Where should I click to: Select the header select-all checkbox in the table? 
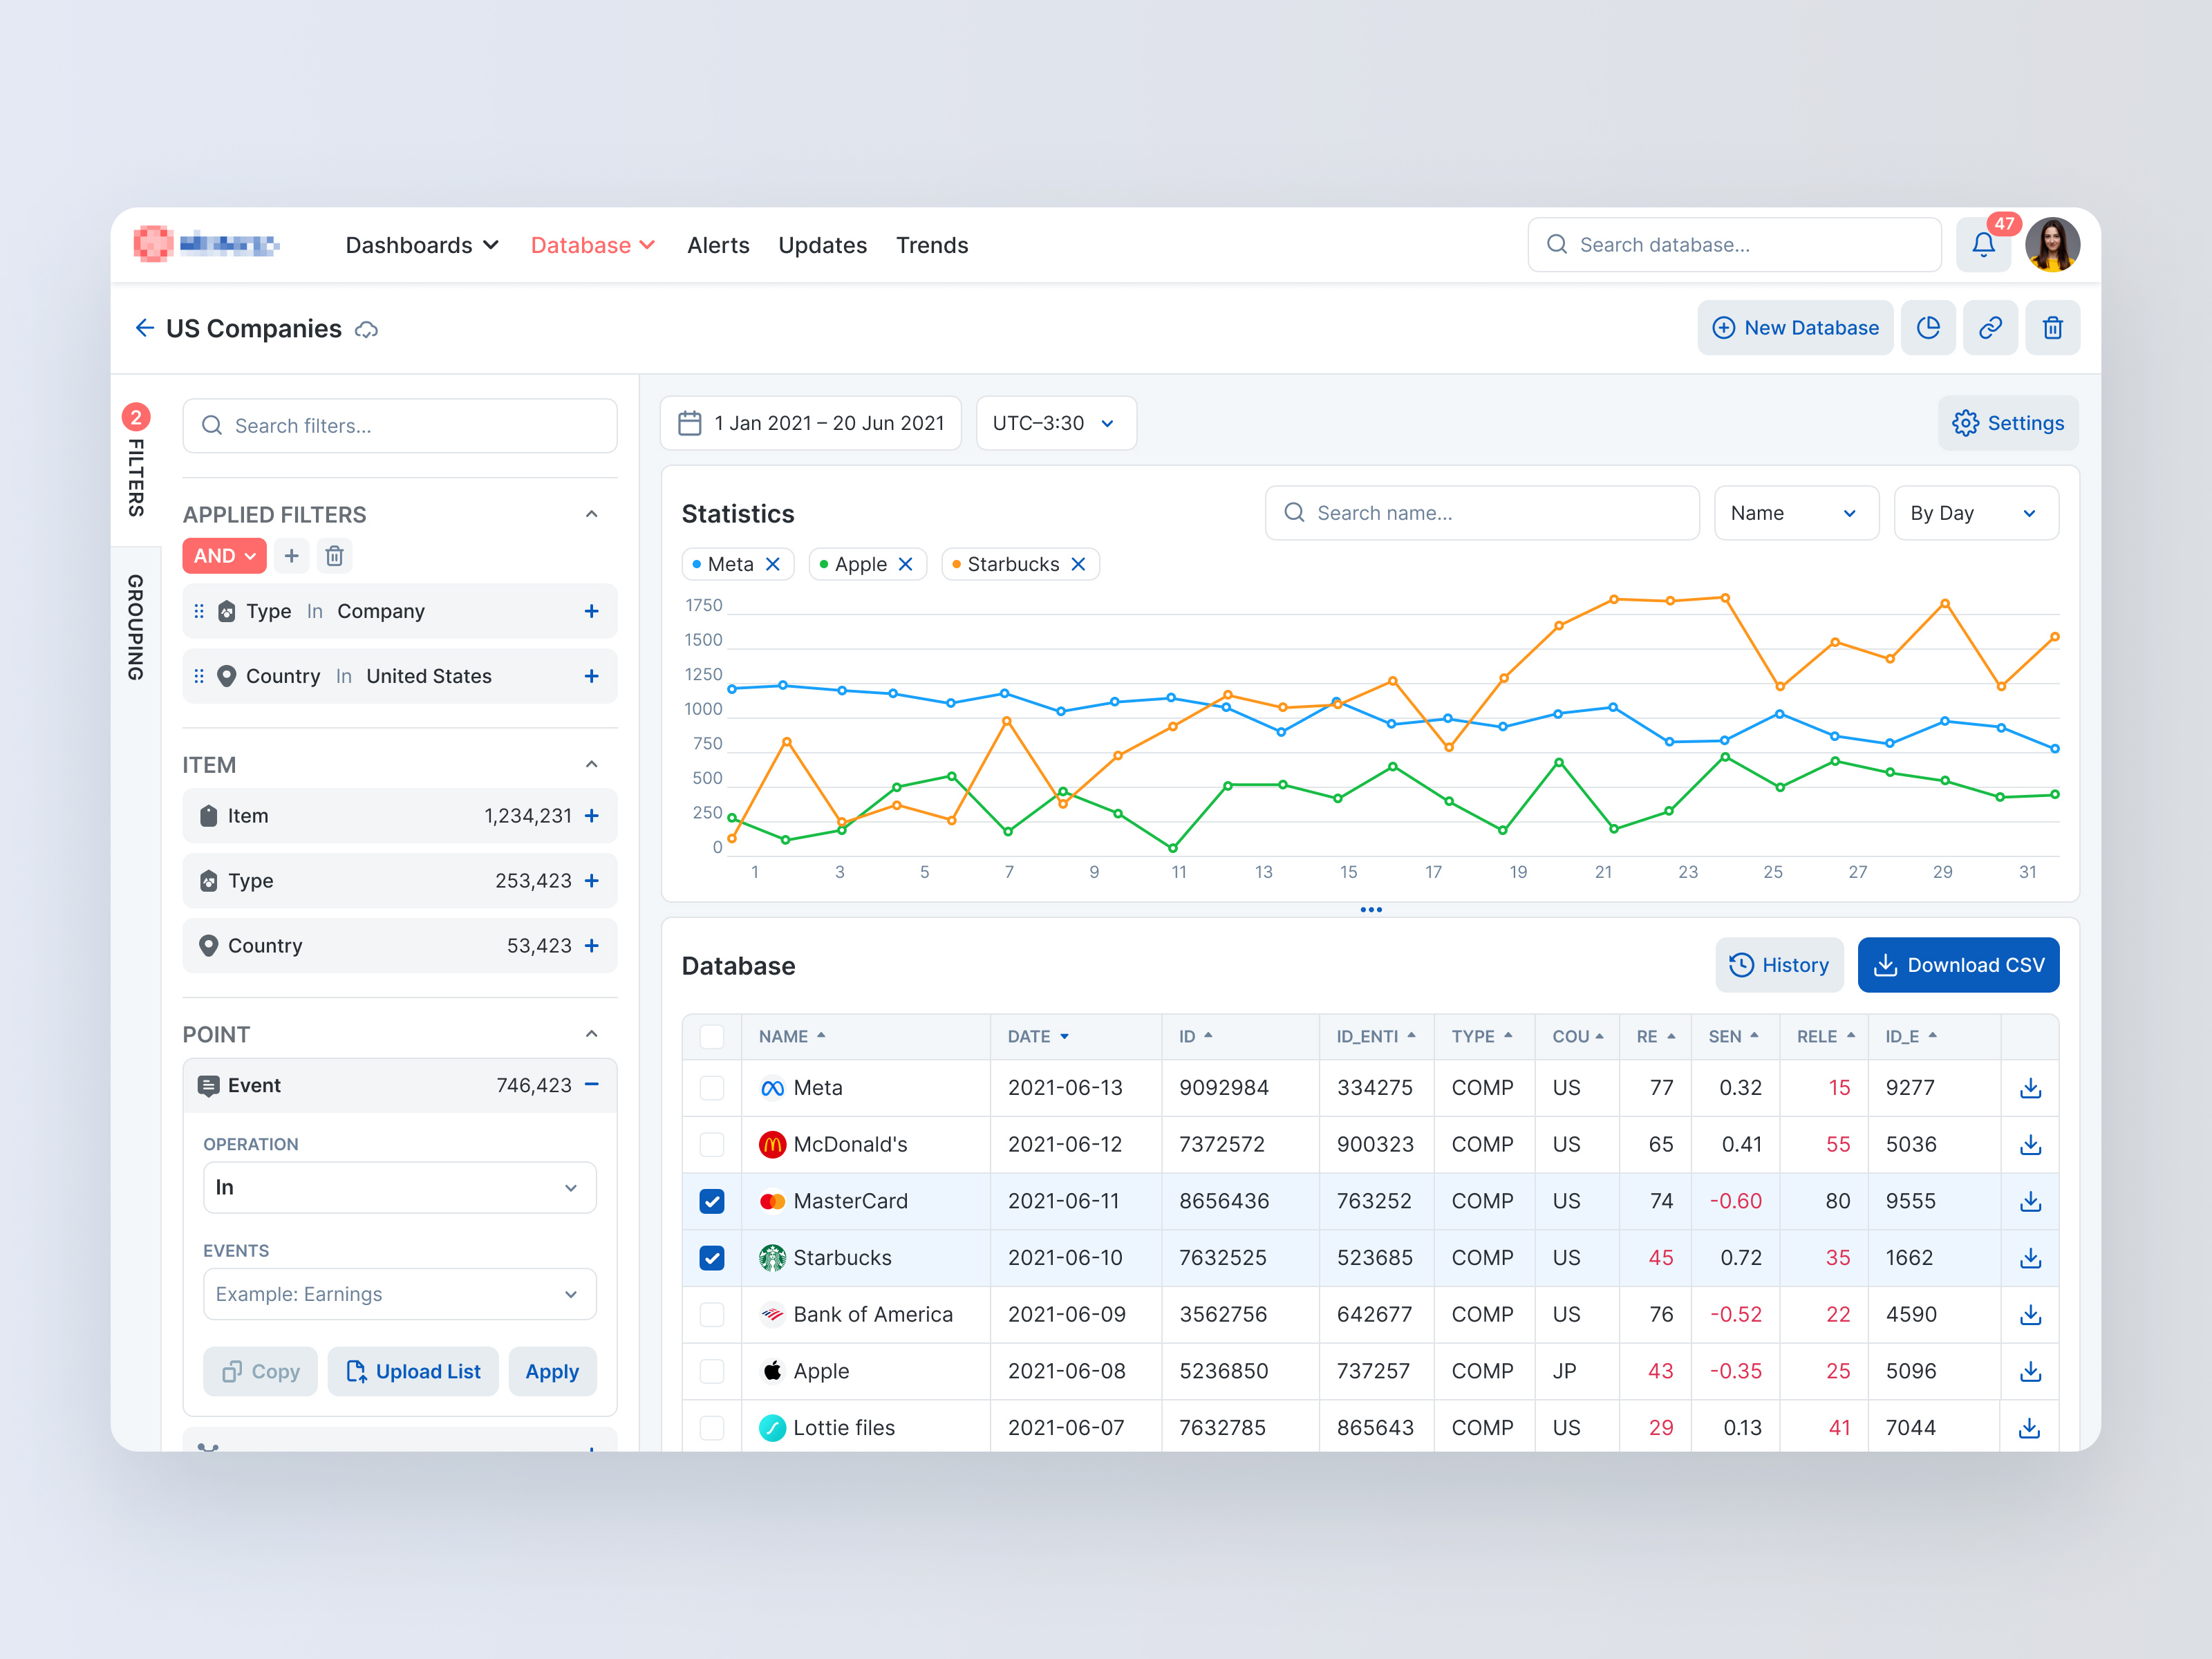pyautogui.click(x=711, y=1037)
